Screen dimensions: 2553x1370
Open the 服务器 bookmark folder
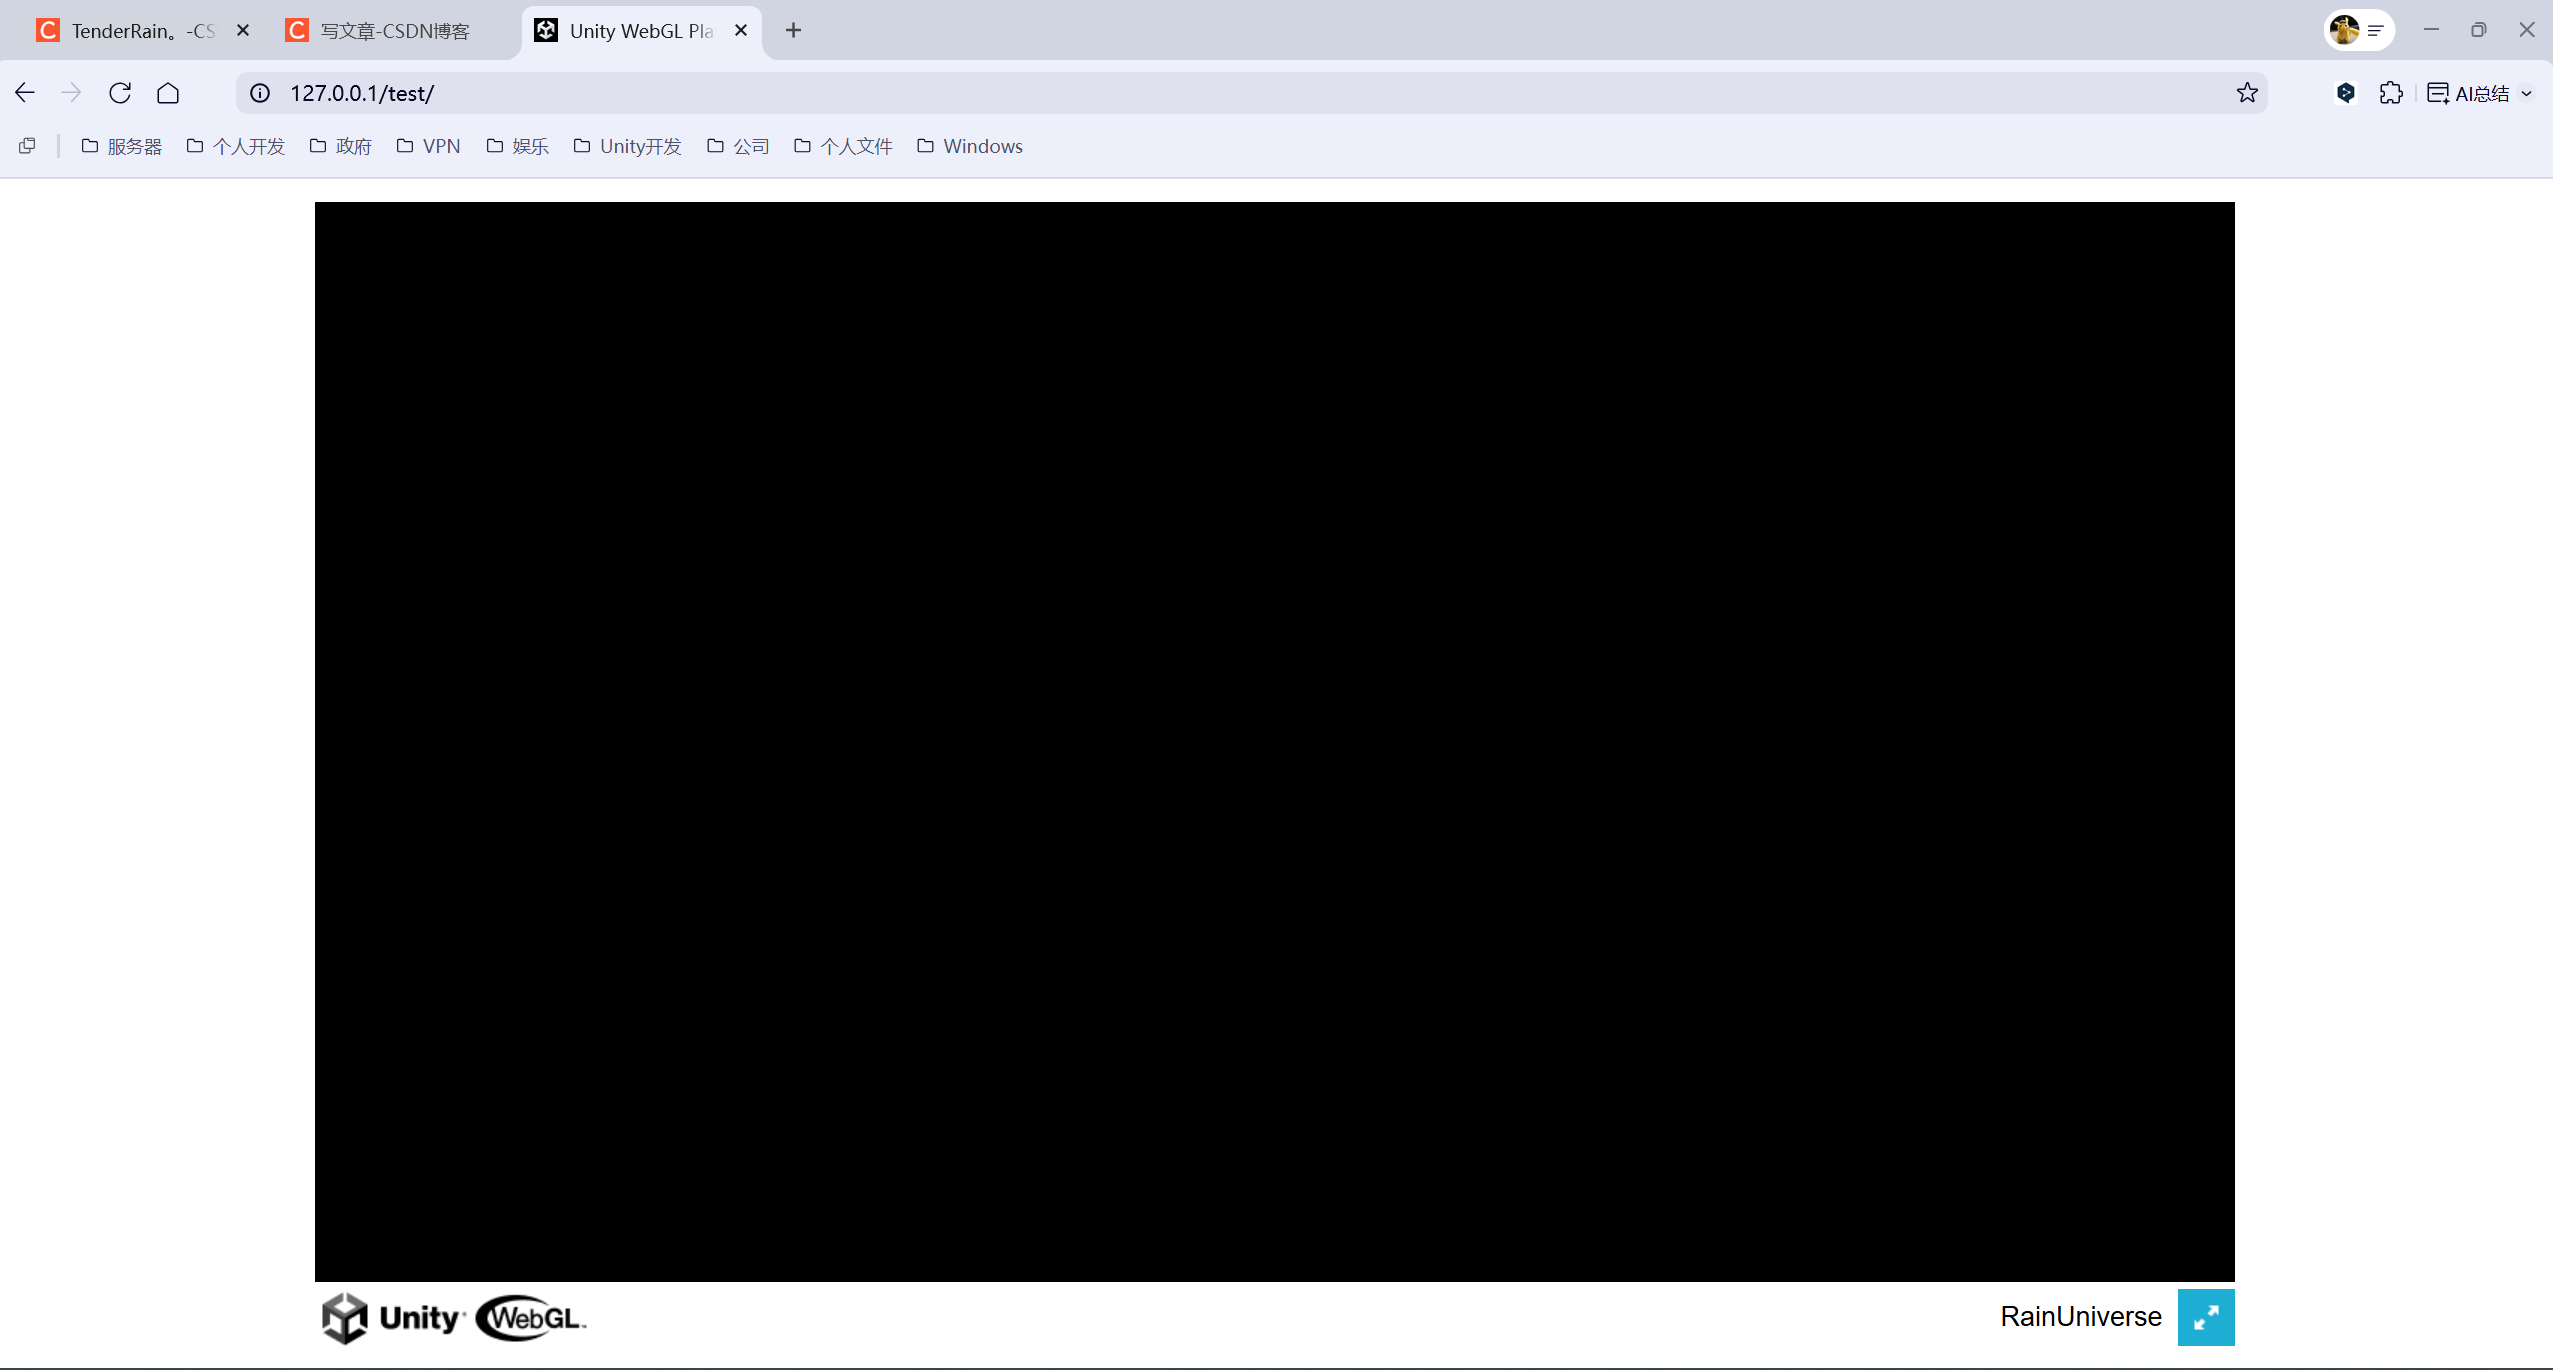pos(121,146)
